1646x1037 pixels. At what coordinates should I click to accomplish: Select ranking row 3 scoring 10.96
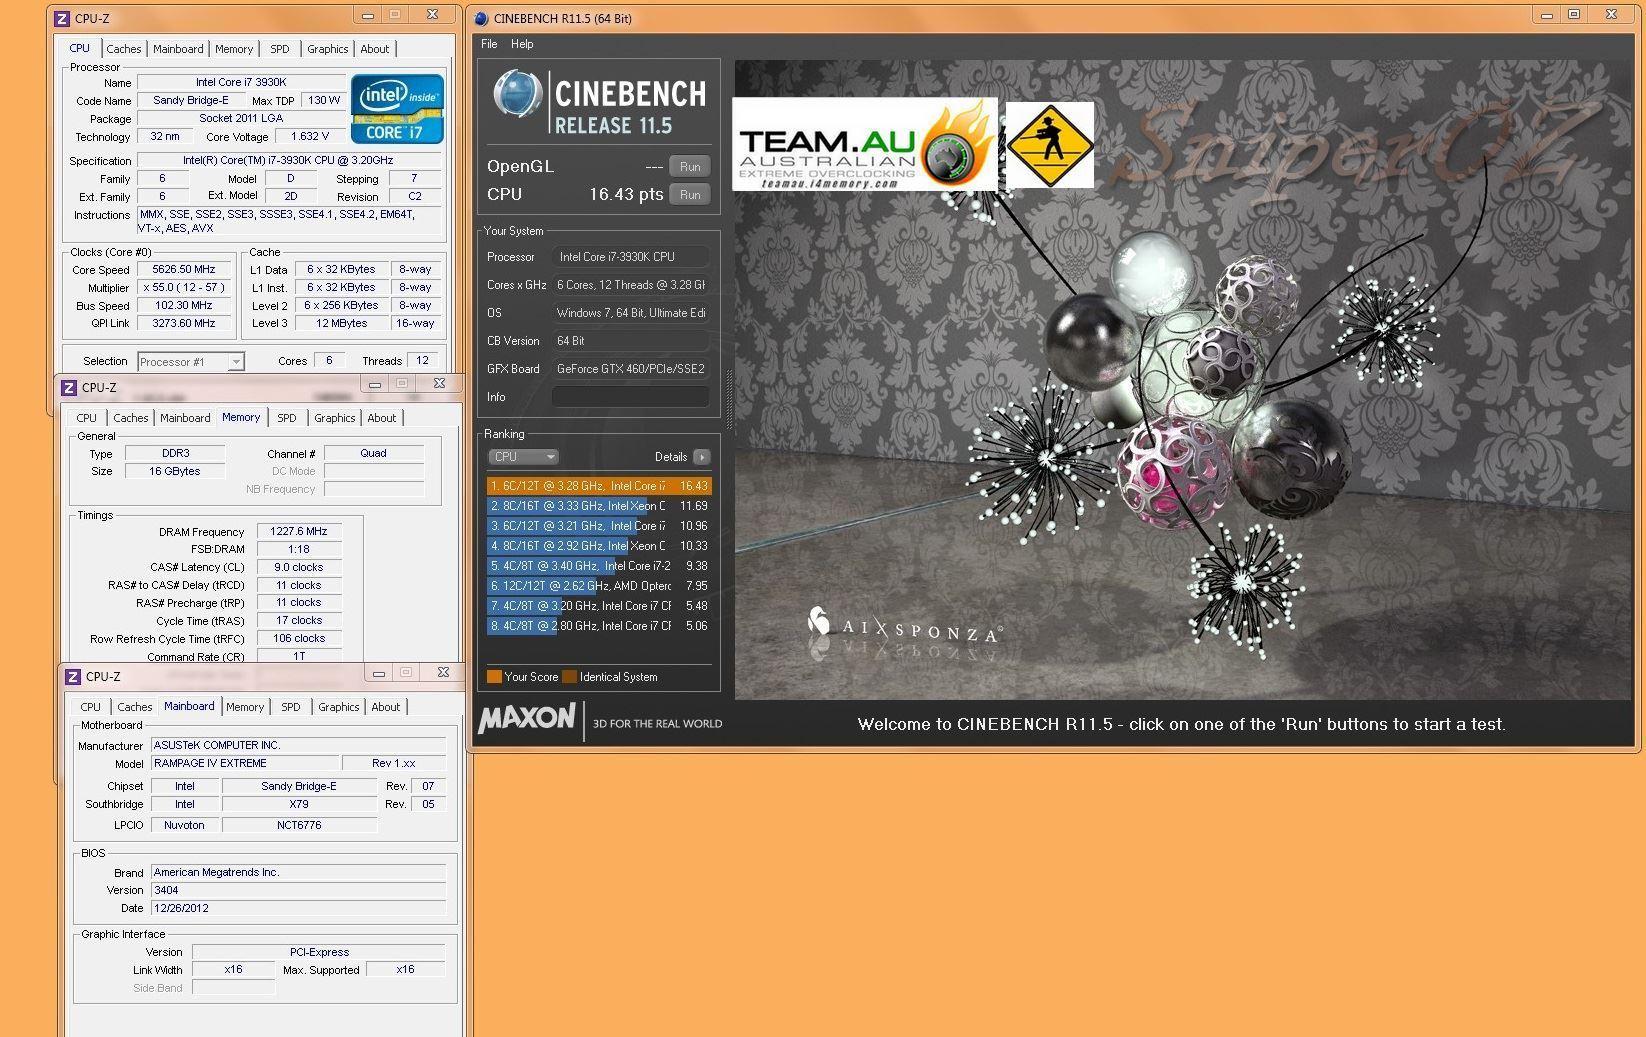pos(599,526)
